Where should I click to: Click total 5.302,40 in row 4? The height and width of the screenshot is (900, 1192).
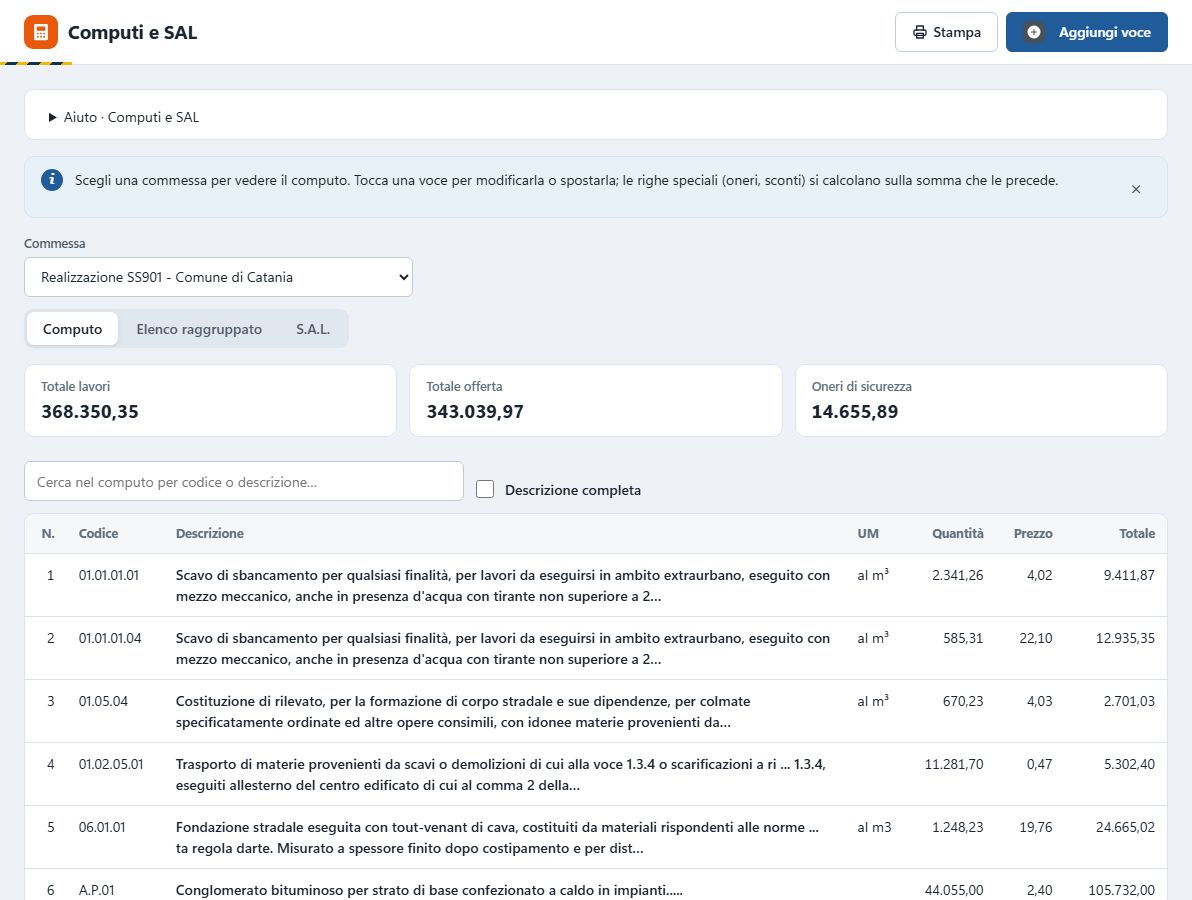1129,764
